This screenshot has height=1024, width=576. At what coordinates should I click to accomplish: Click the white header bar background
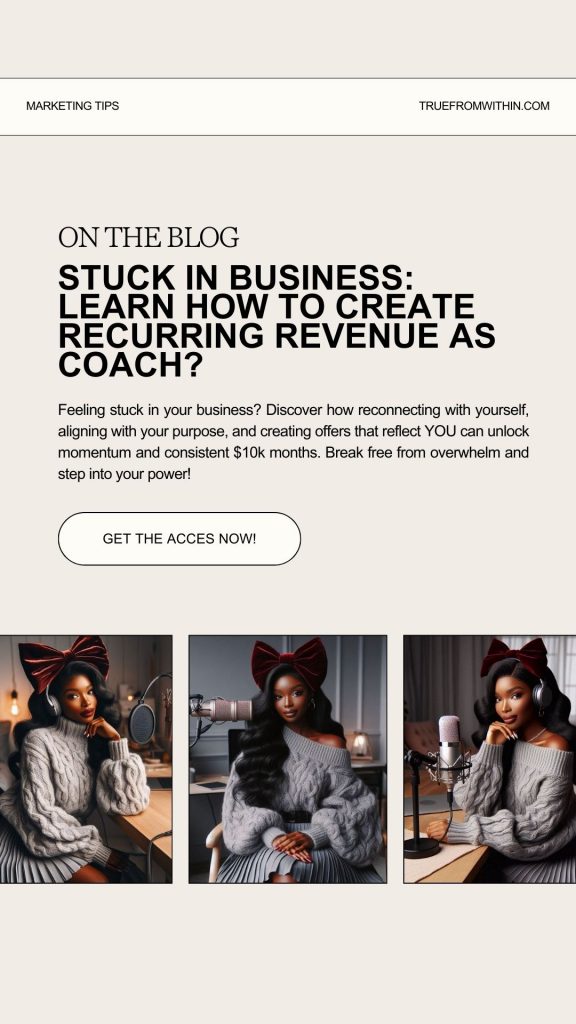tap(288, 107)
